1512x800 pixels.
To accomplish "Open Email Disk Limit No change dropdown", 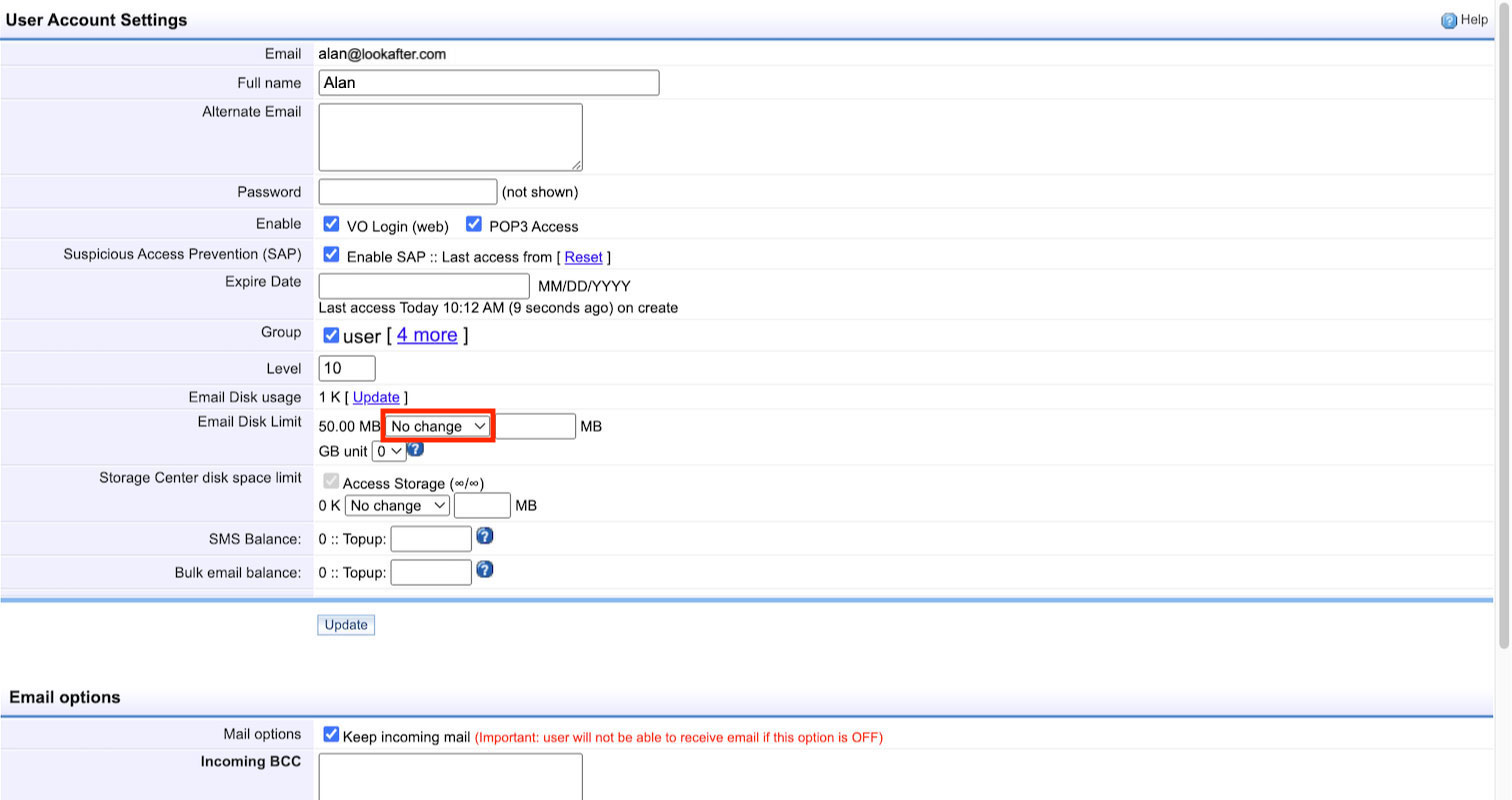I will 438,426.
